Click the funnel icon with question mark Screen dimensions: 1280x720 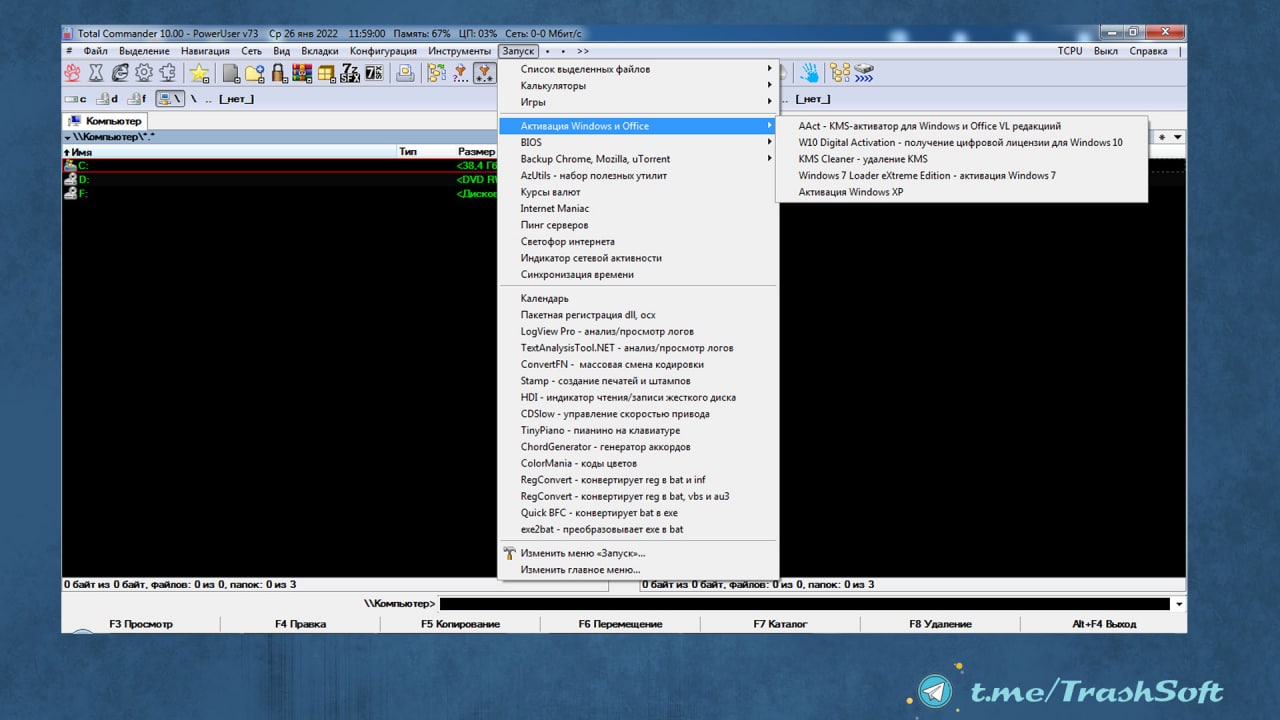[x=461, y=72]
